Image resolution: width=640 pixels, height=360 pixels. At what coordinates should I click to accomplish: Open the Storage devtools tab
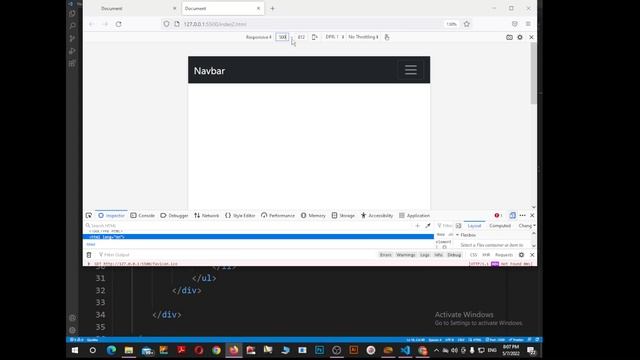pyautogui.click(x=343, y=216)
